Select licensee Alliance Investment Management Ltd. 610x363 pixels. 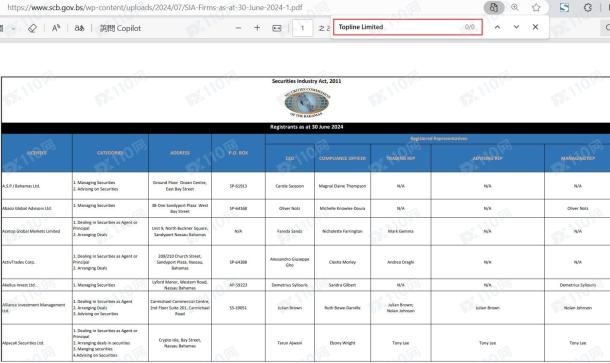coord(34,308)
